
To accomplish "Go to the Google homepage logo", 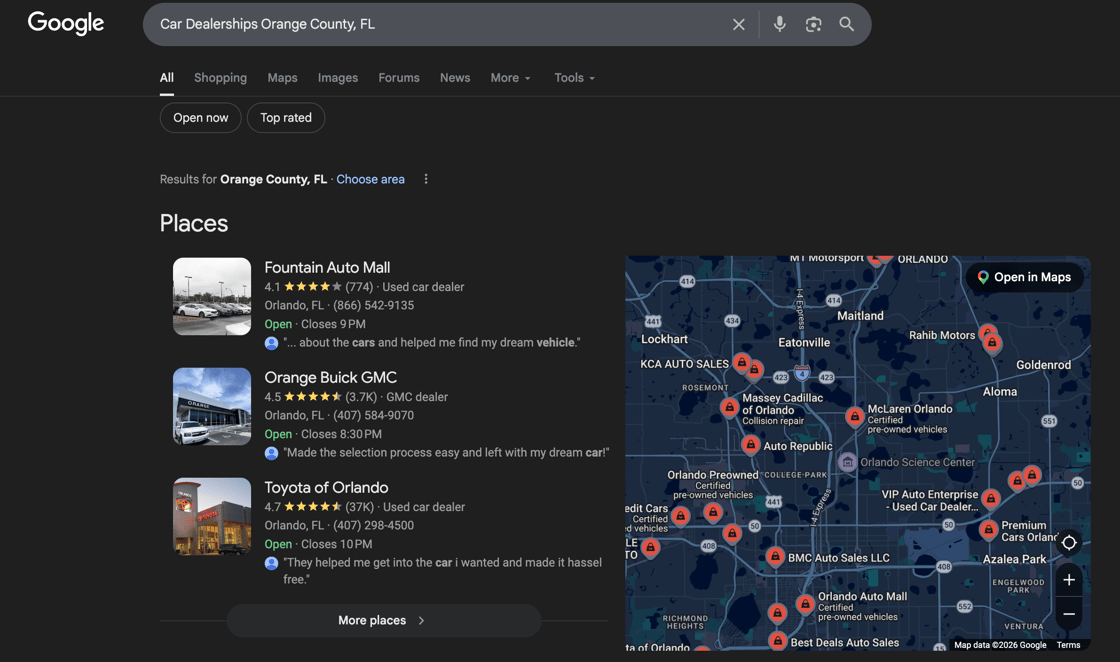I will [66, 23].
